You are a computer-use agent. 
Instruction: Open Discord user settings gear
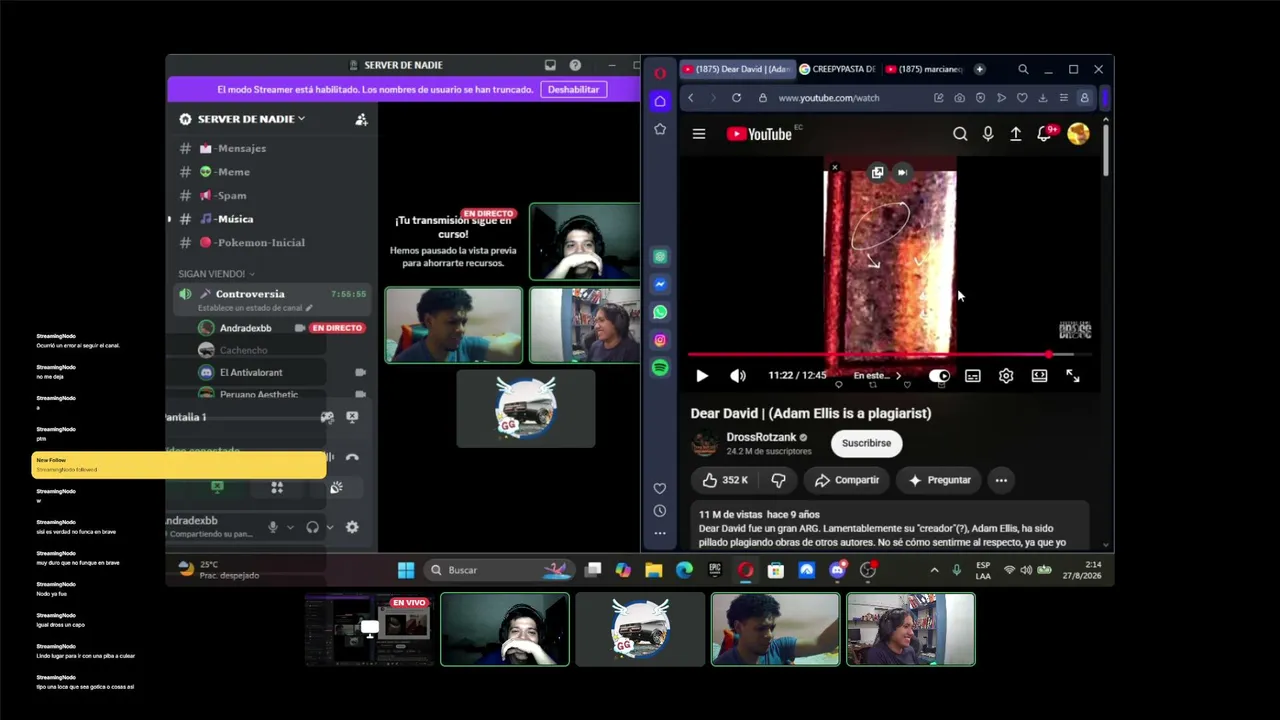352,527
